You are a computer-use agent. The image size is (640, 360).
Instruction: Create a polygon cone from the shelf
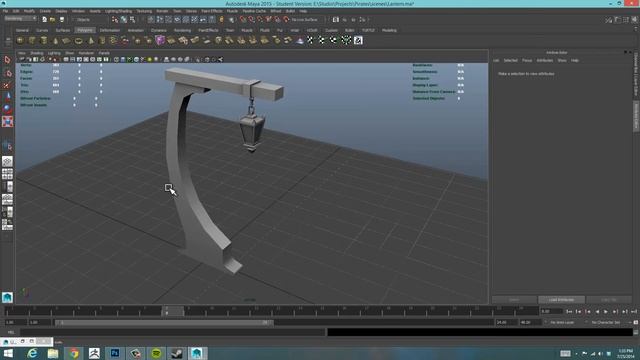click(56, 40)
